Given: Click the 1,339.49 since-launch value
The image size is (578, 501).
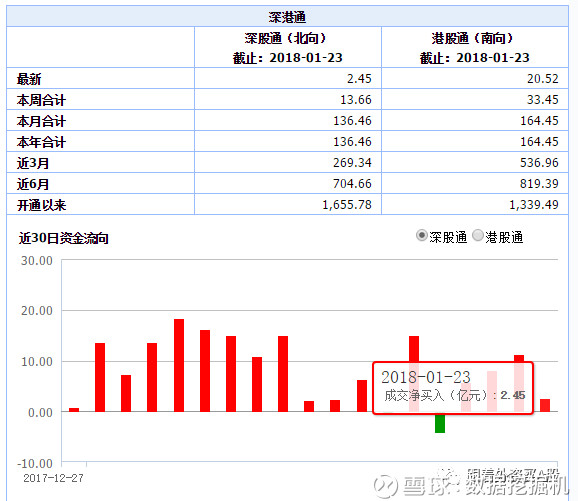Looking at the screenshot, I should [x=534, y=205].
